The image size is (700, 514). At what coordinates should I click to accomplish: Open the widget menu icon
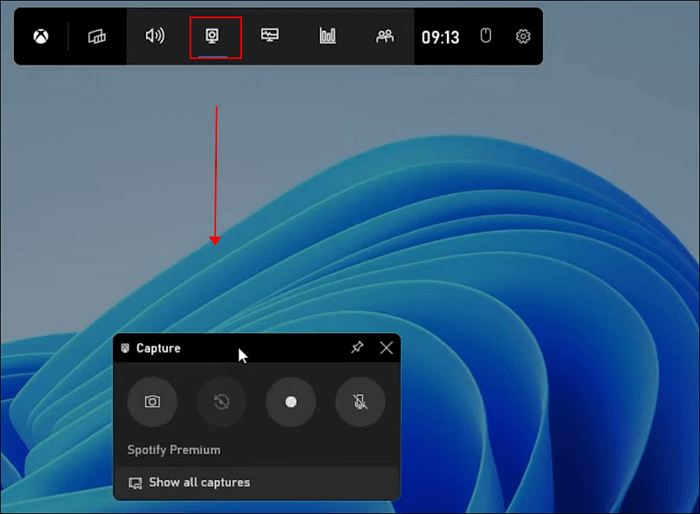(97, 36)
